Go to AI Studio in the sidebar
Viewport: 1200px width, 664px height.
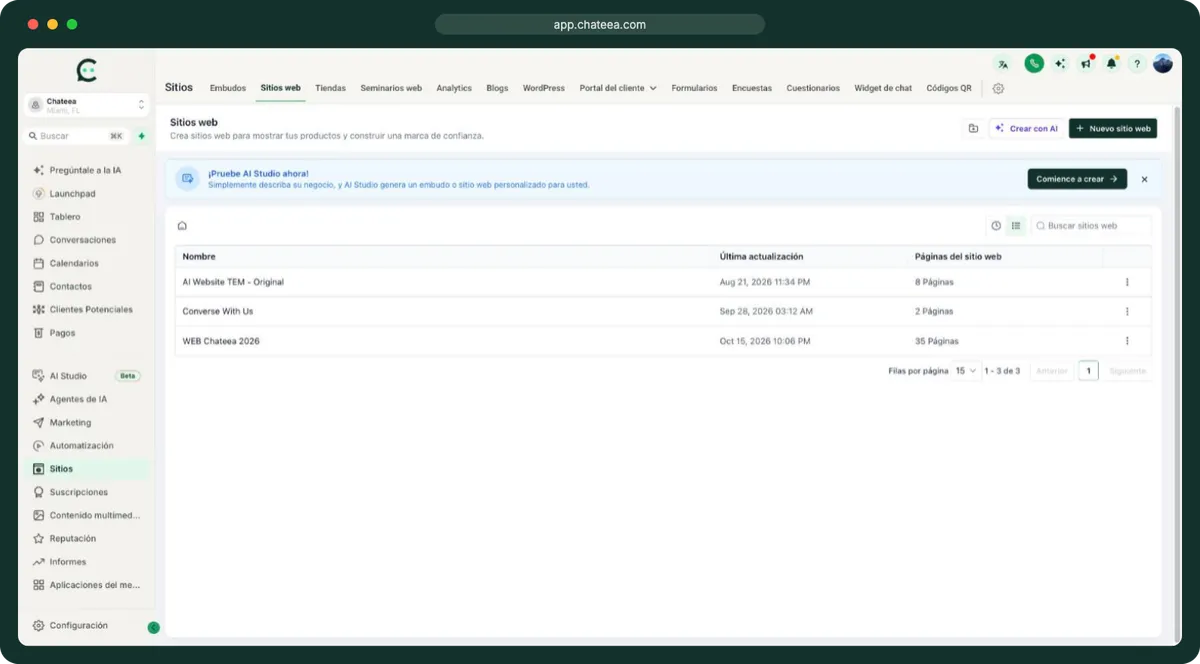(68, 376)
